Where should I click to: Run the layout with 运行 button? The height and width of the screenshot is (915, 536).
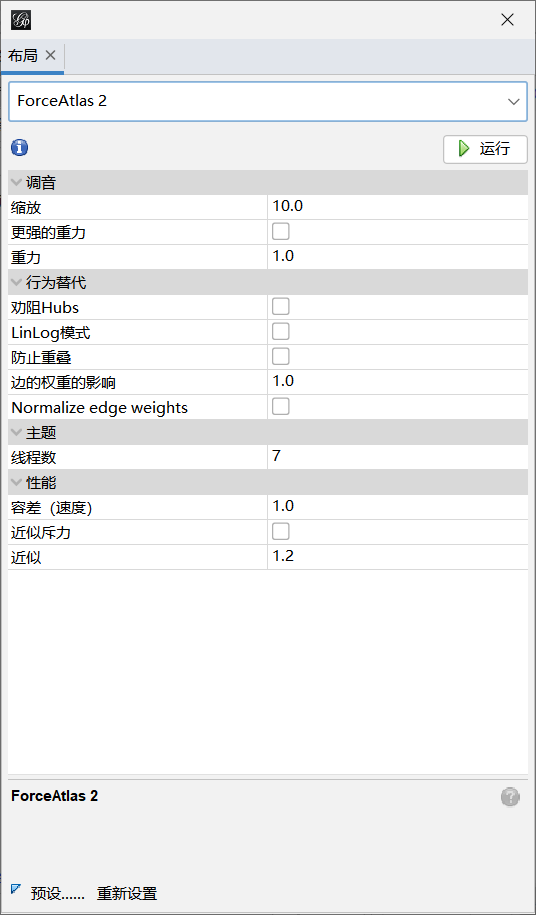click(x=485, y=149)
